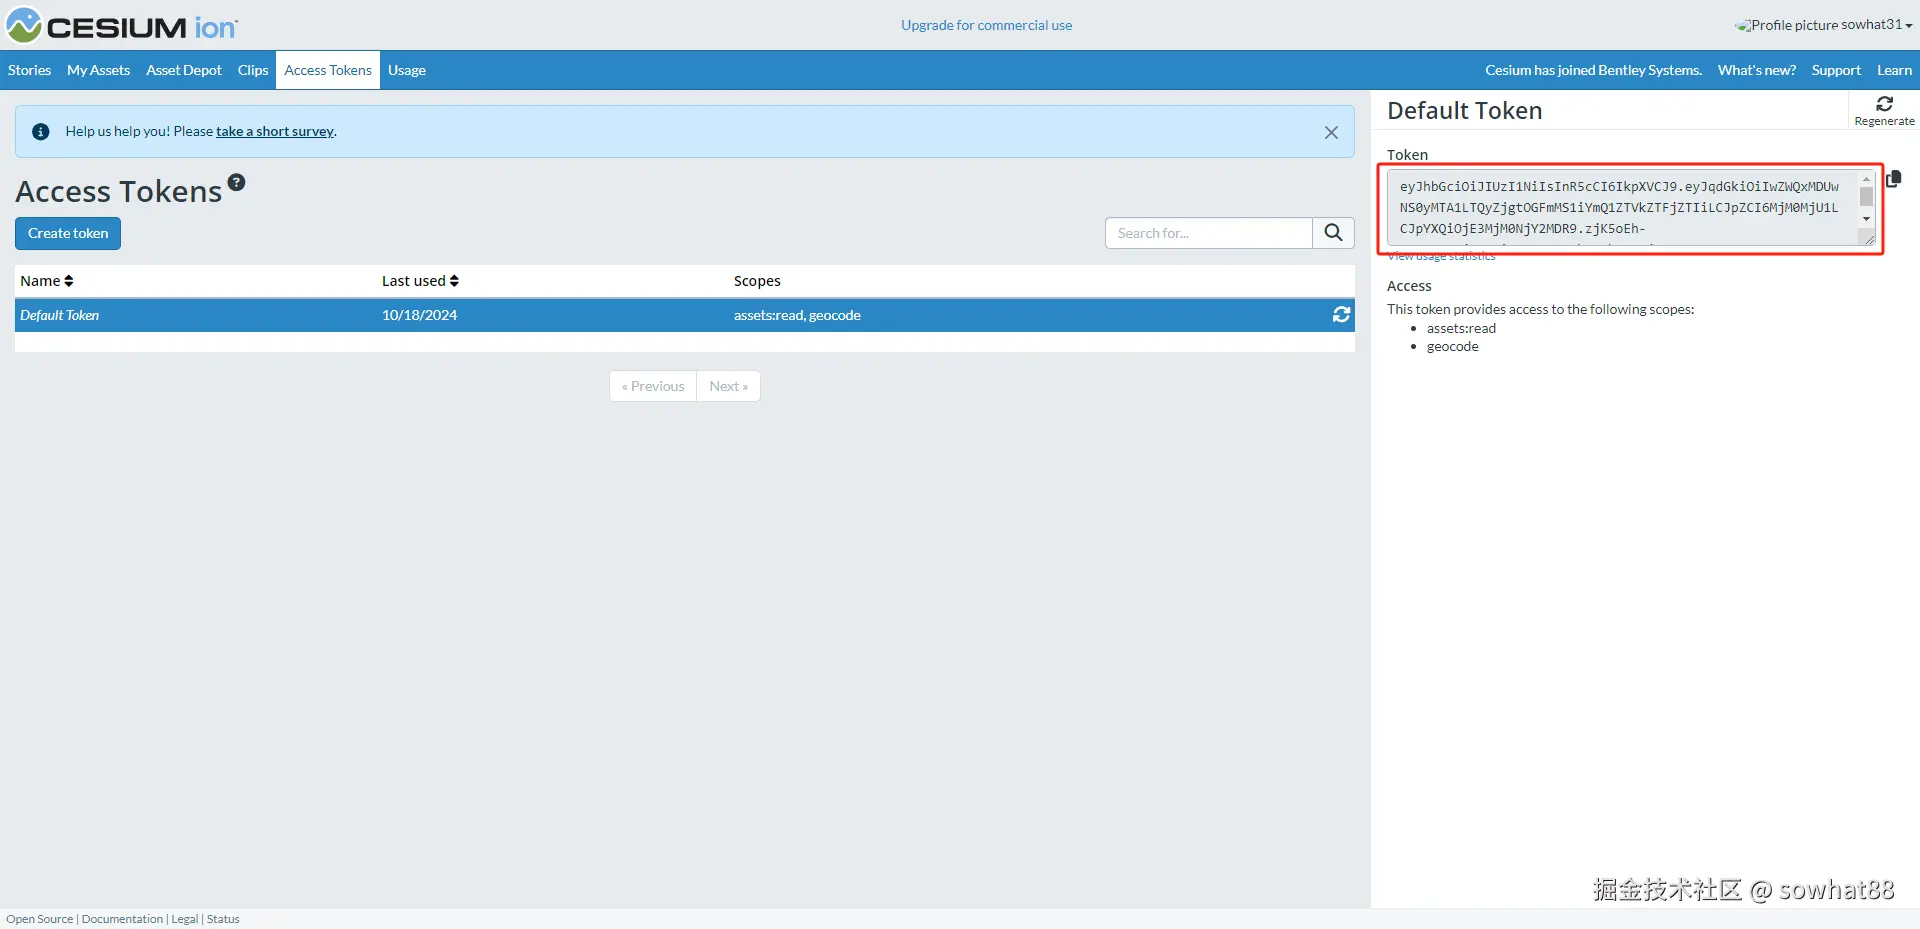Click Cesium has joined Bentley Systems link
Image resolution: width=1920 pixels, height=929 pixels.
pos(1593,70)
